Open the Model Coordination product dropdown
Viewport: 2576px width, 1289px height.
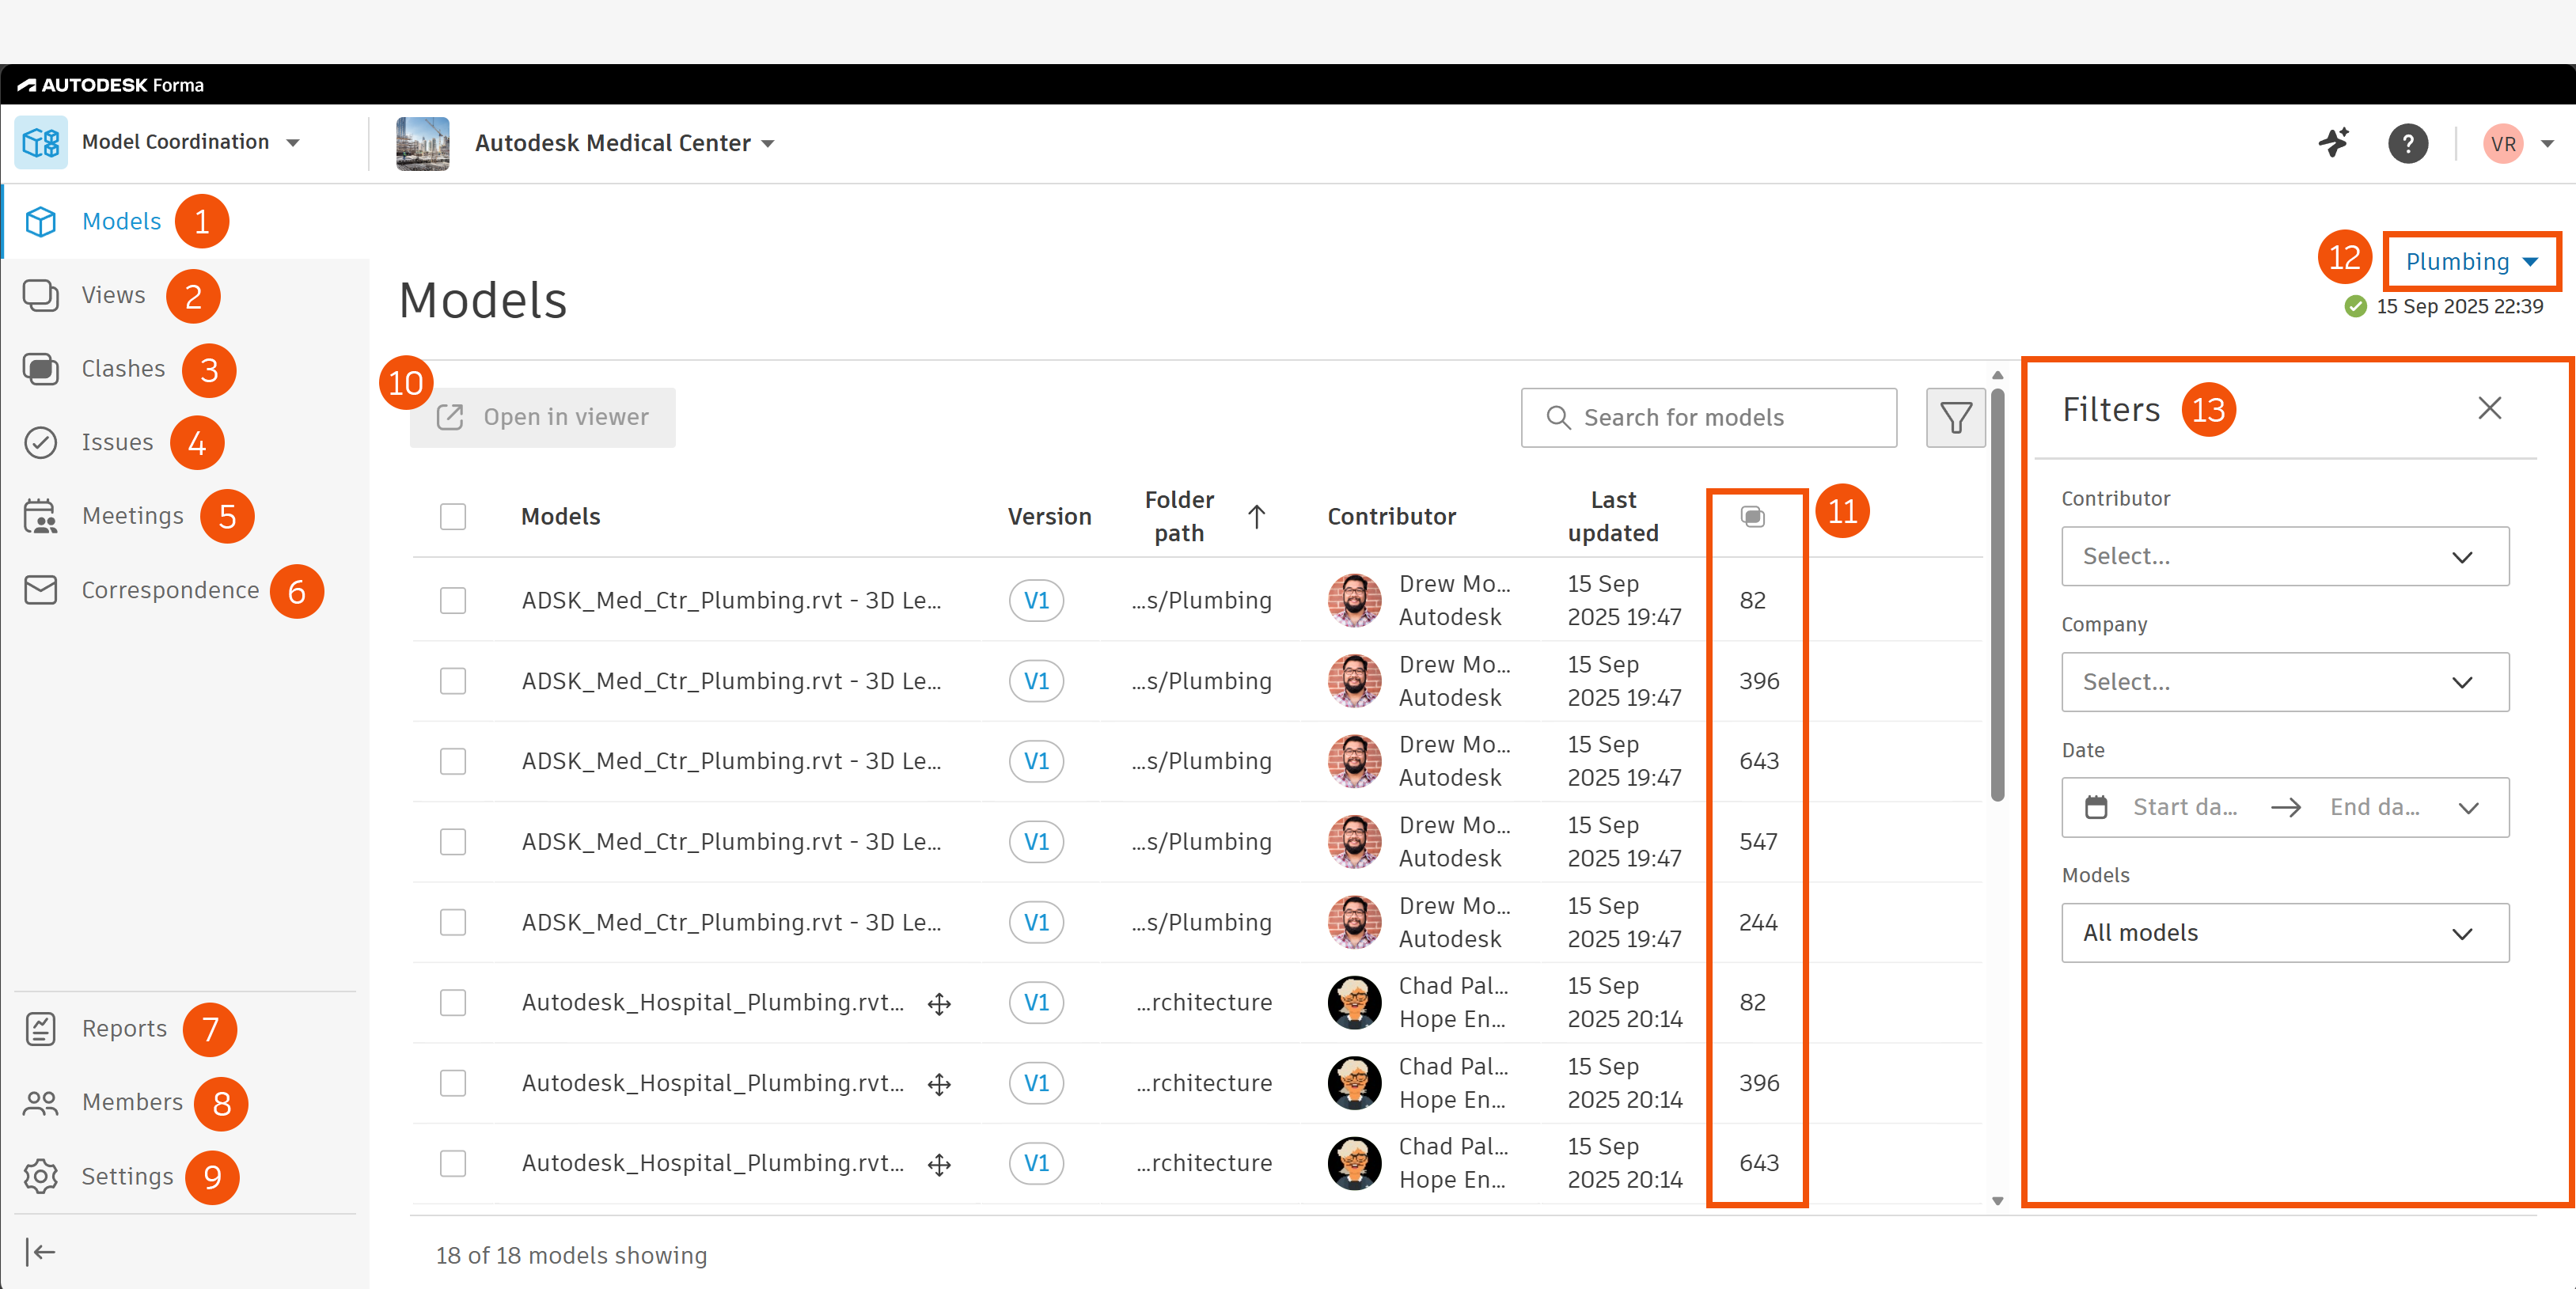[292, 143]
